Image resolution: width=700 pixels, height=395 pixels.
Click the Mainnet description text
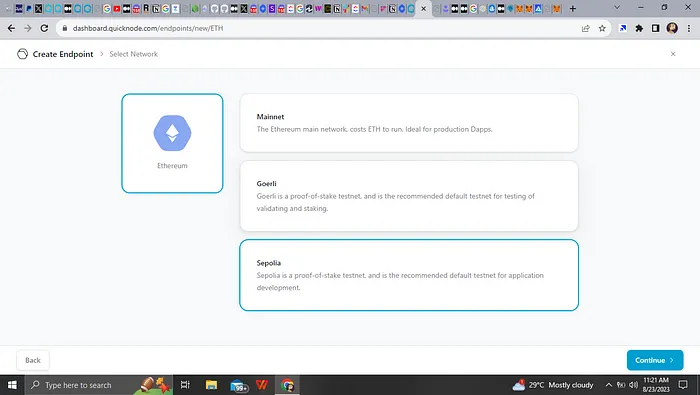375,129
